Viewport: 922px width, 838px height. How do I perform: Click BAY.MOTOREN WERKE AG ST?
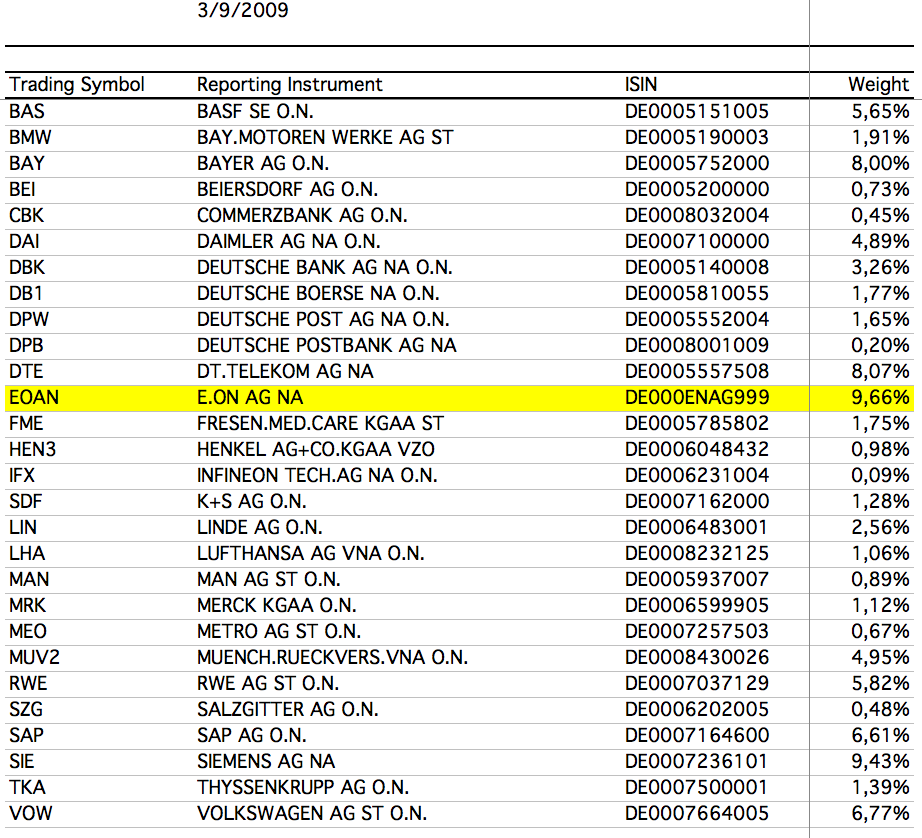325,138
